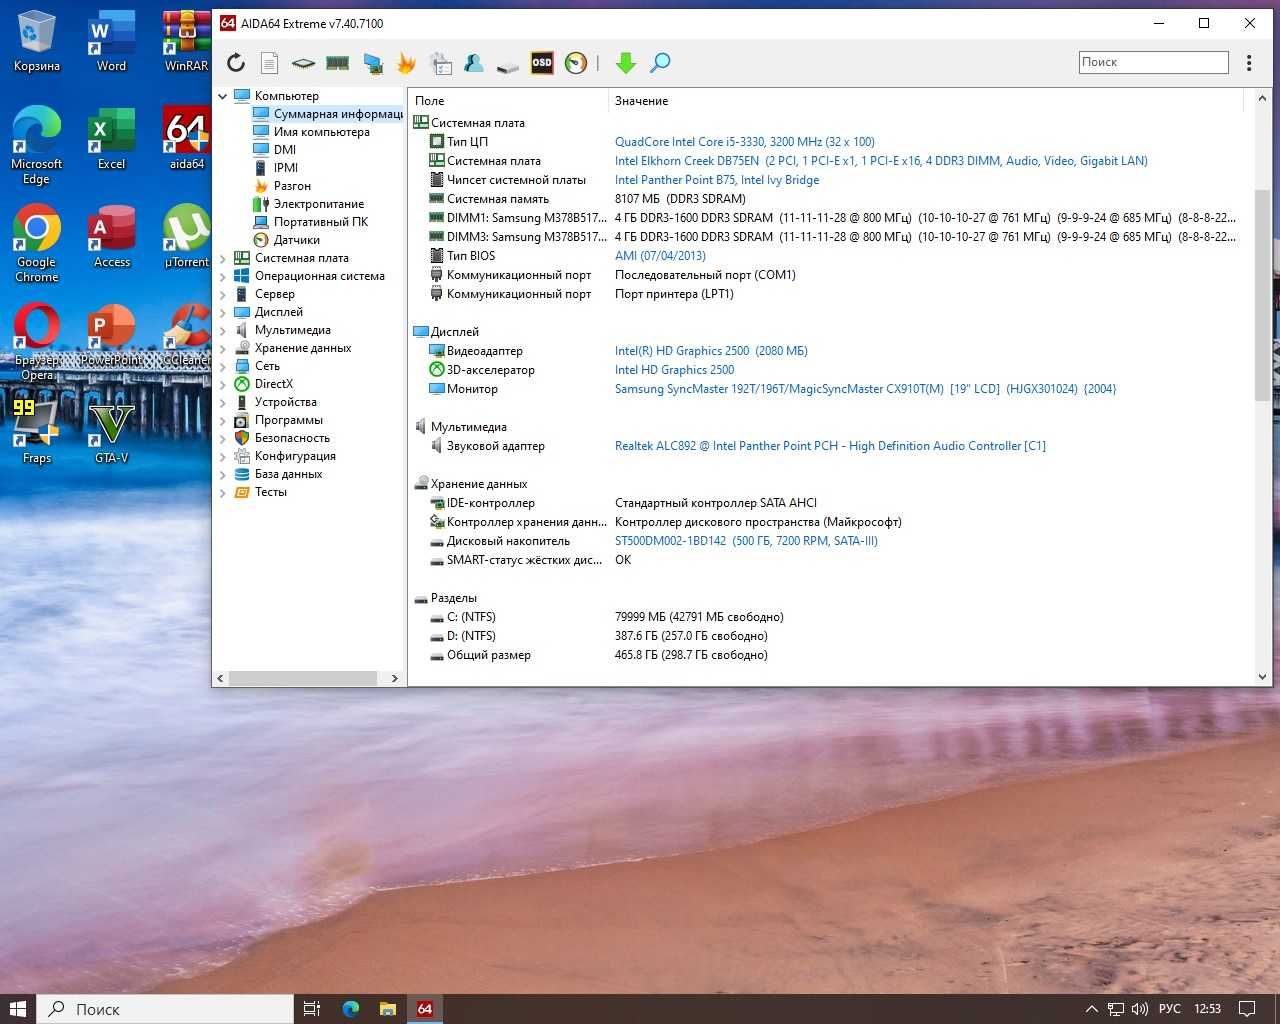
Task: Expand the Операционная система tree node
Action: point(223,276)
